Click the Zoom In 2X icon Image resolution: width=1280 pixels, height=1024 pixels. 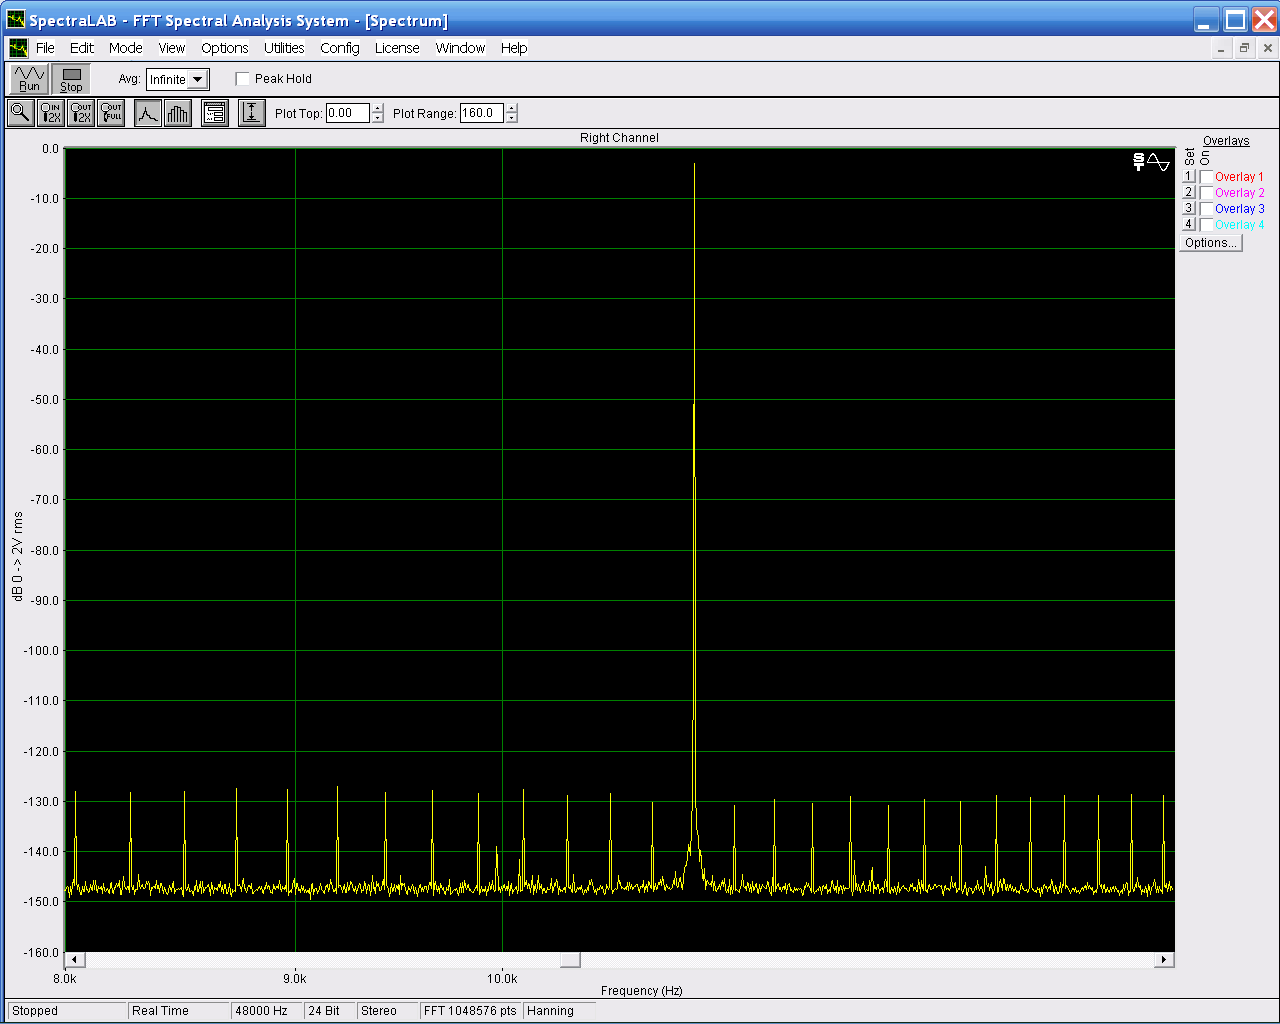click(x=50, y=113)
